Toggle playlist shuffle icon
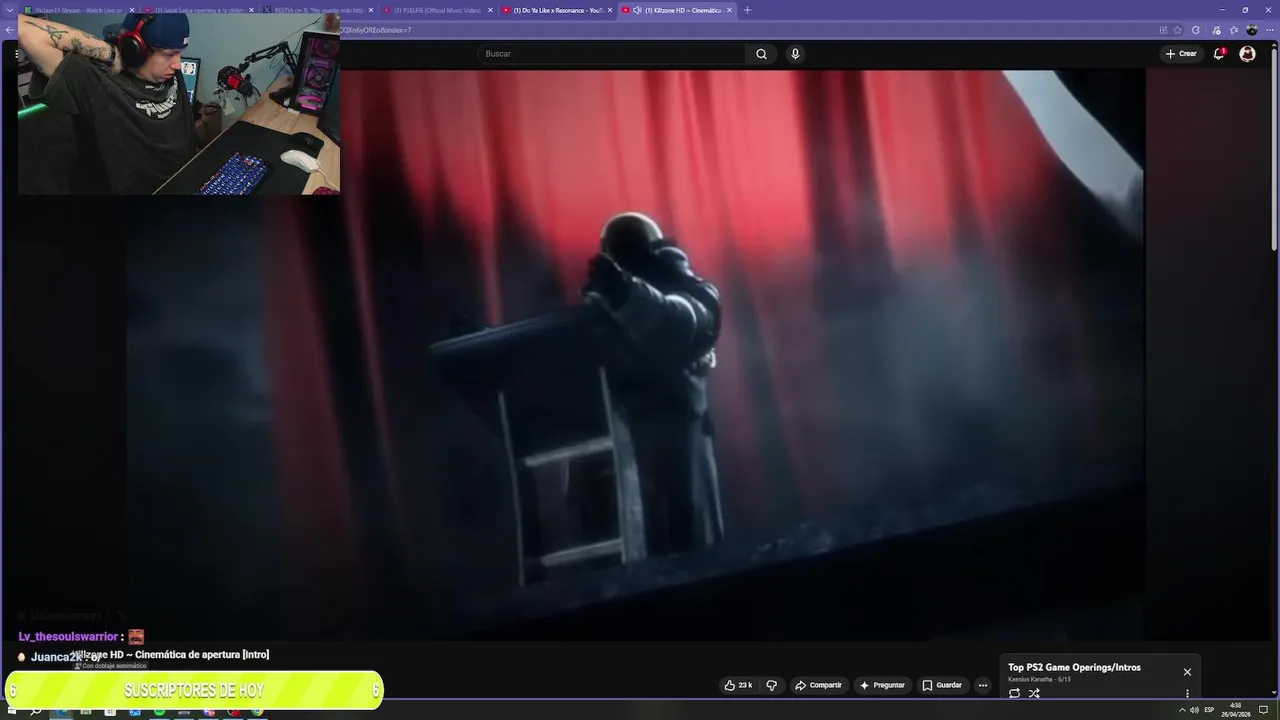This screenshot has width=1280, height=720. (1034, 693)
